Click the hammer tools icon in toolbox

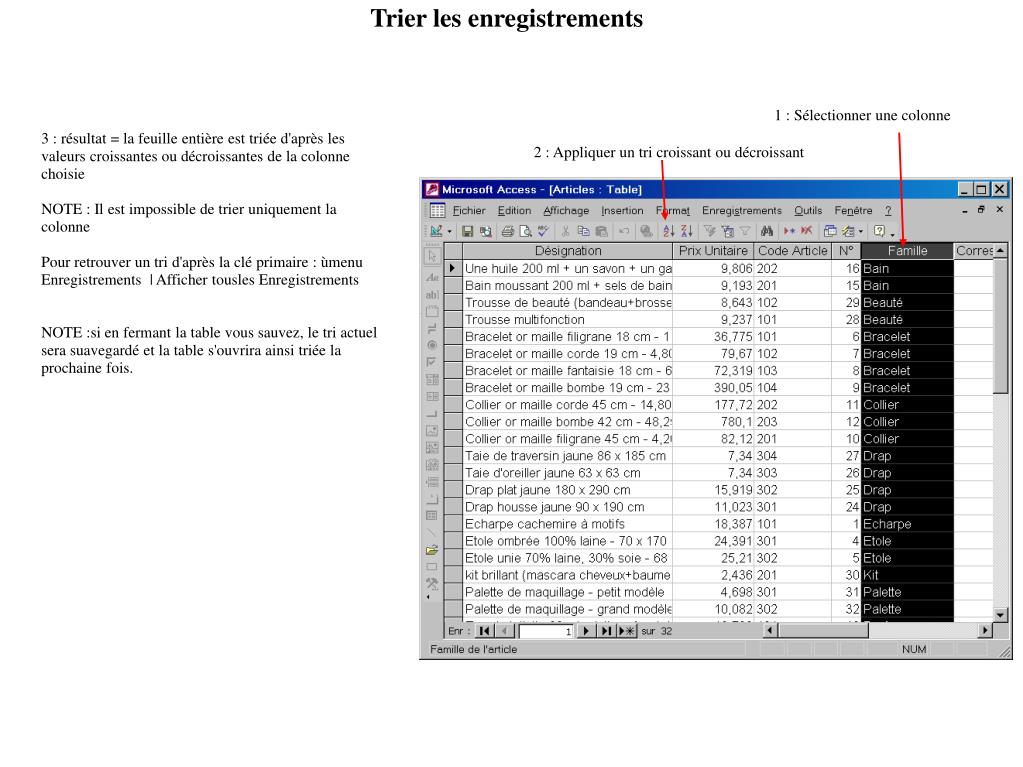pos(432,584)
